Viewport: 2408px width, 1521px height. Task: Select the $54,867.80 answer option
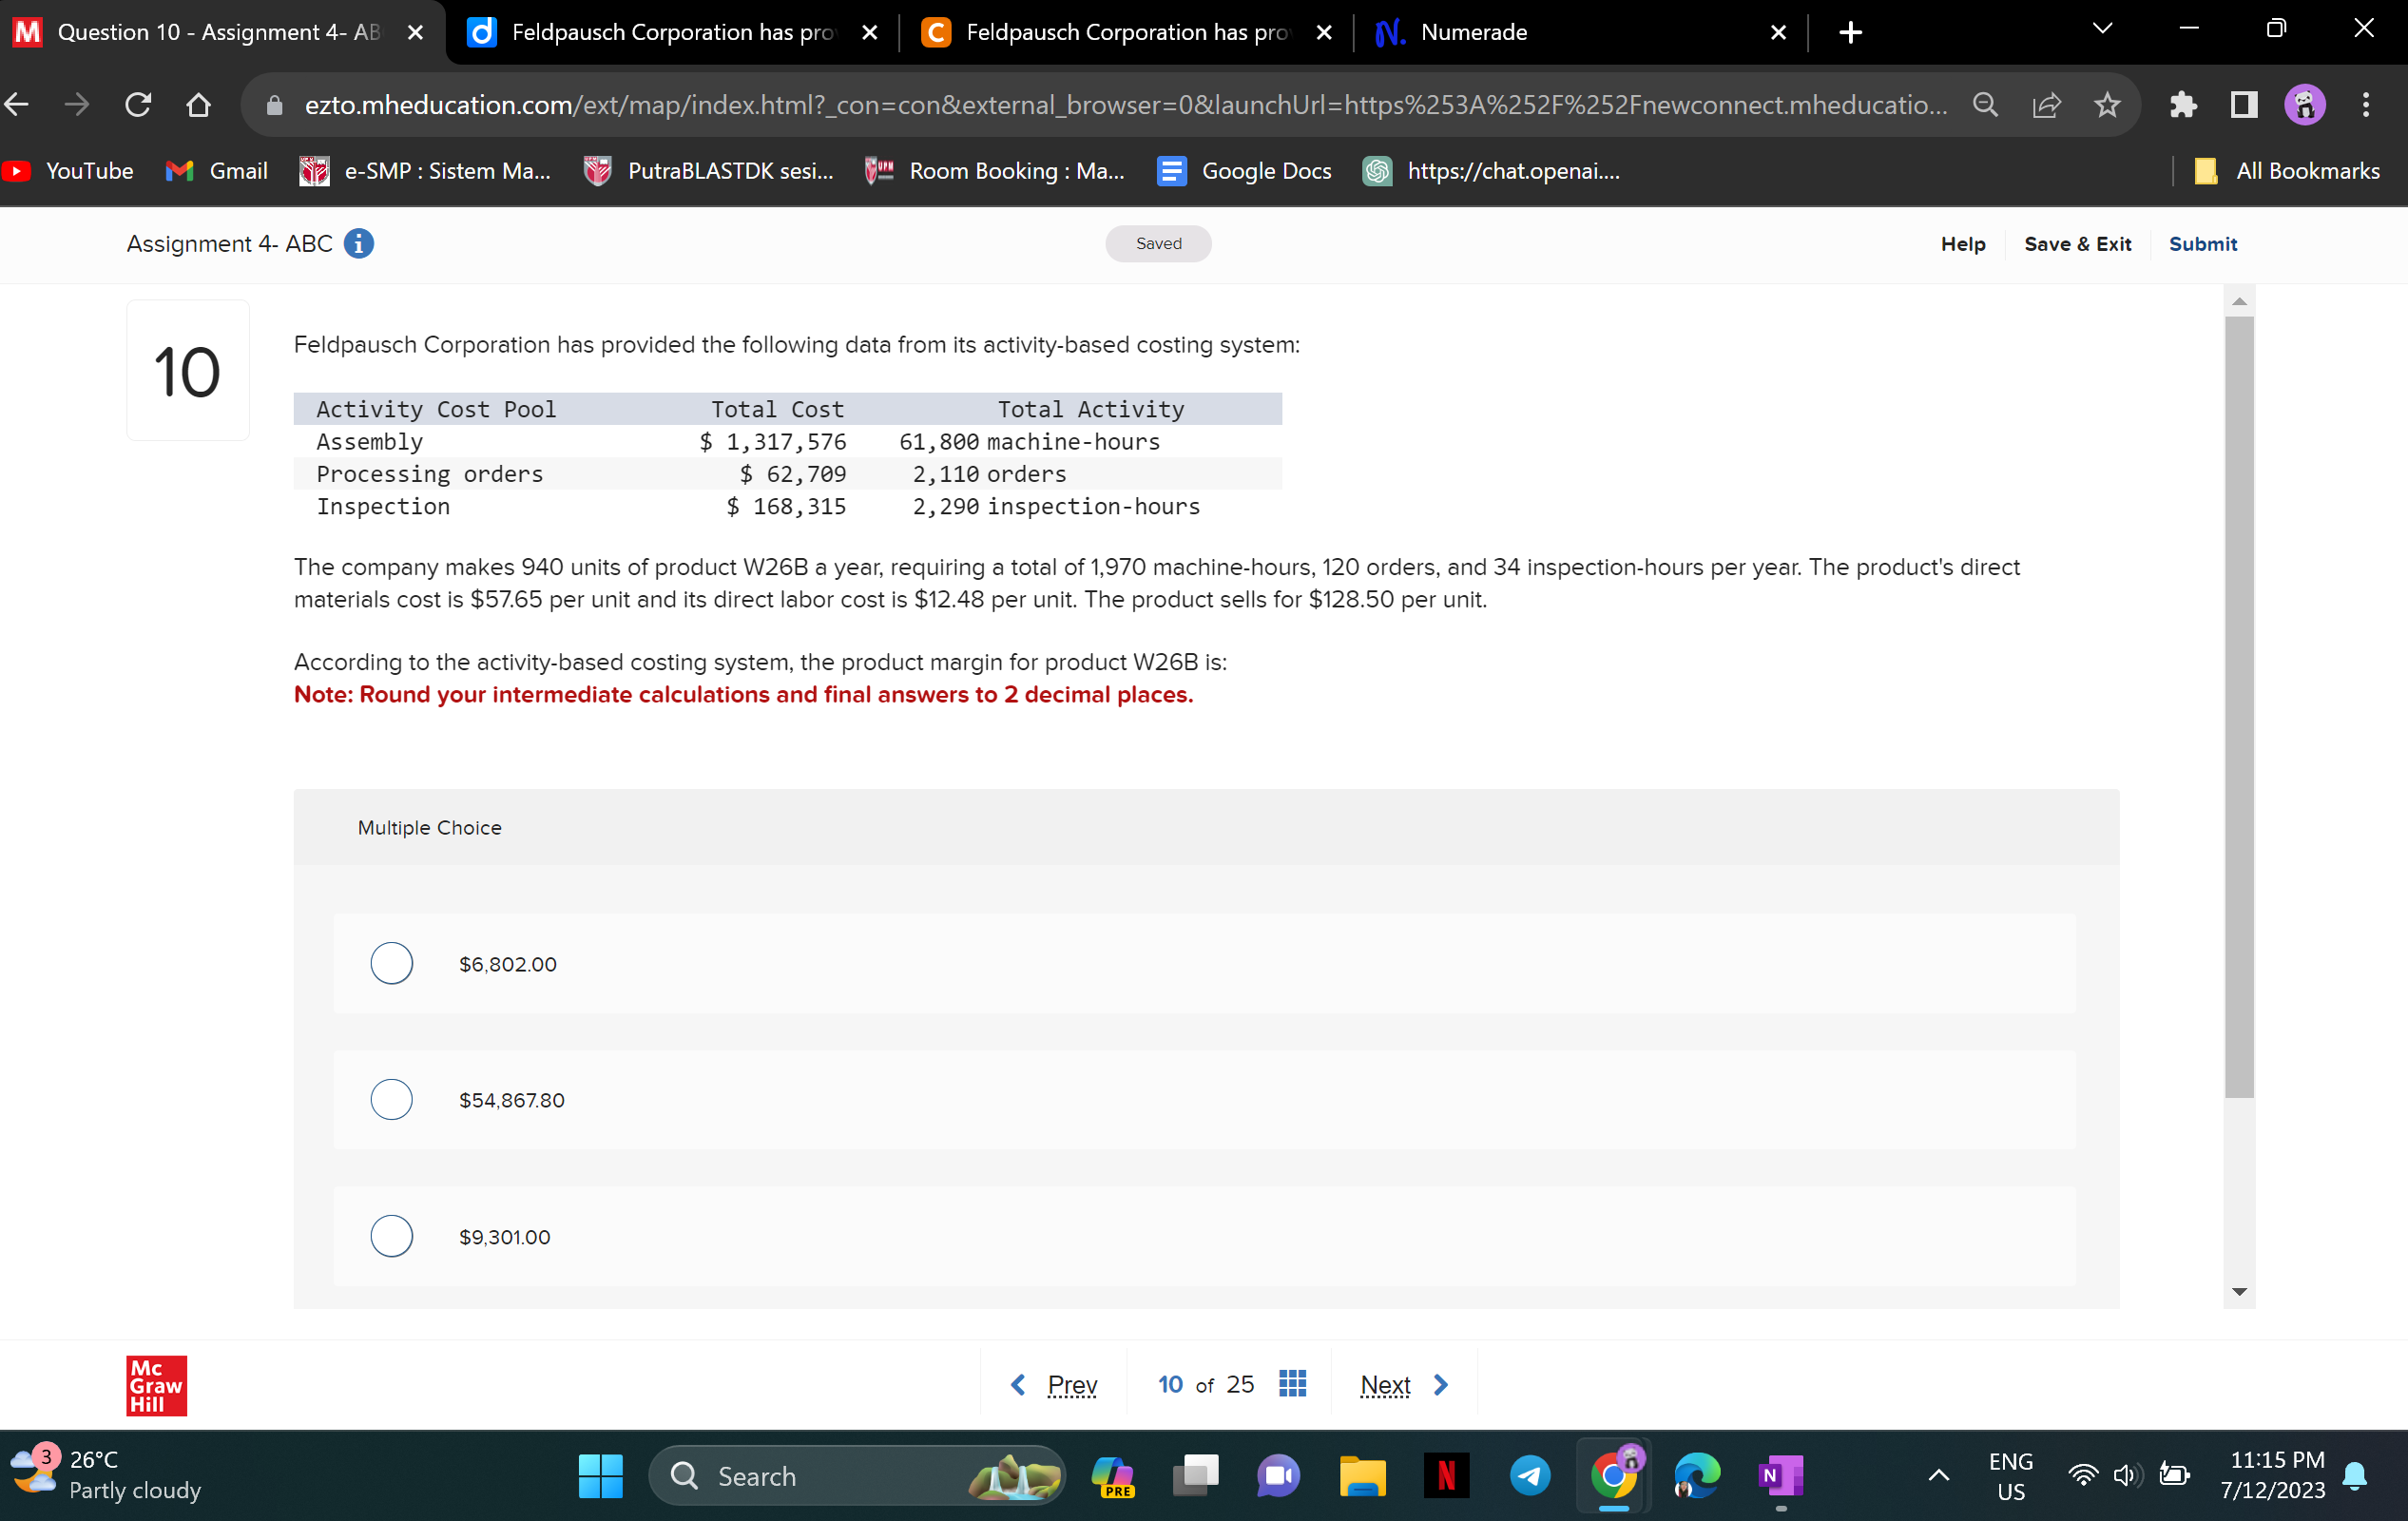click(x=390, y=1099)
